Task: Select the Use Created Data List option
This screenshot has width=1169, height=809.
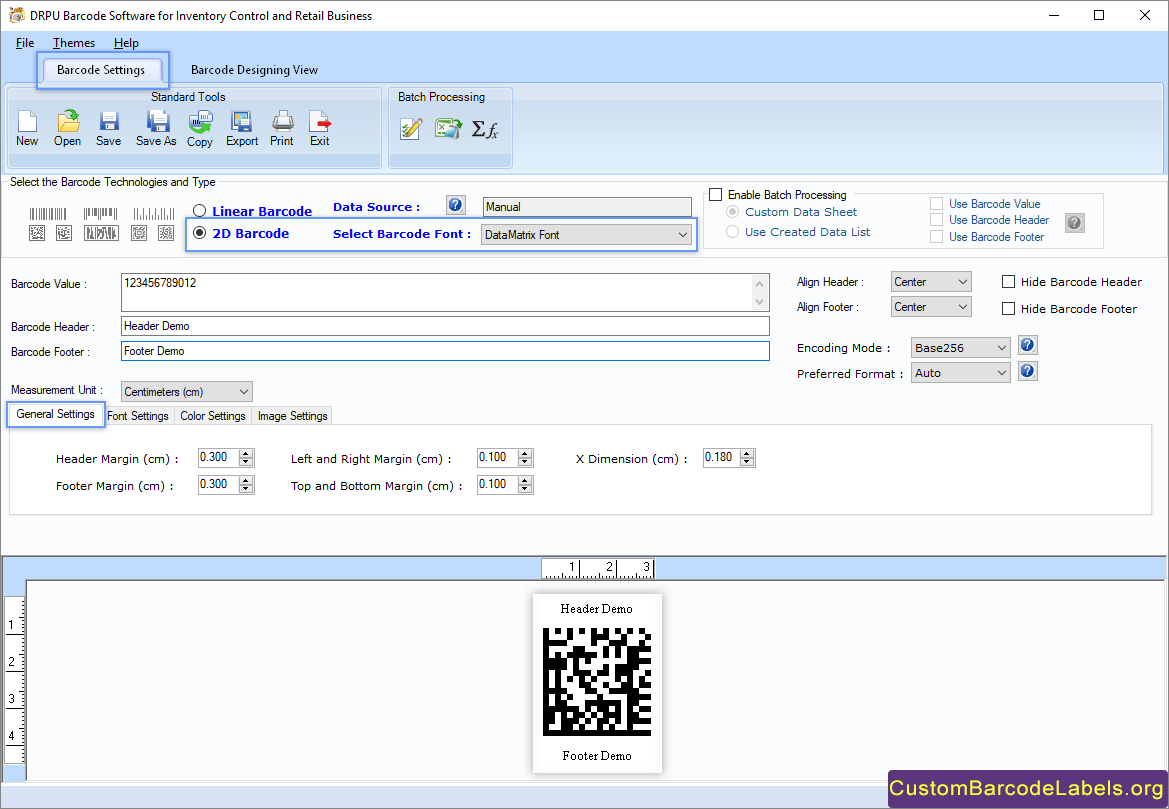Action: pyautogui.click(x=732, y=232)
